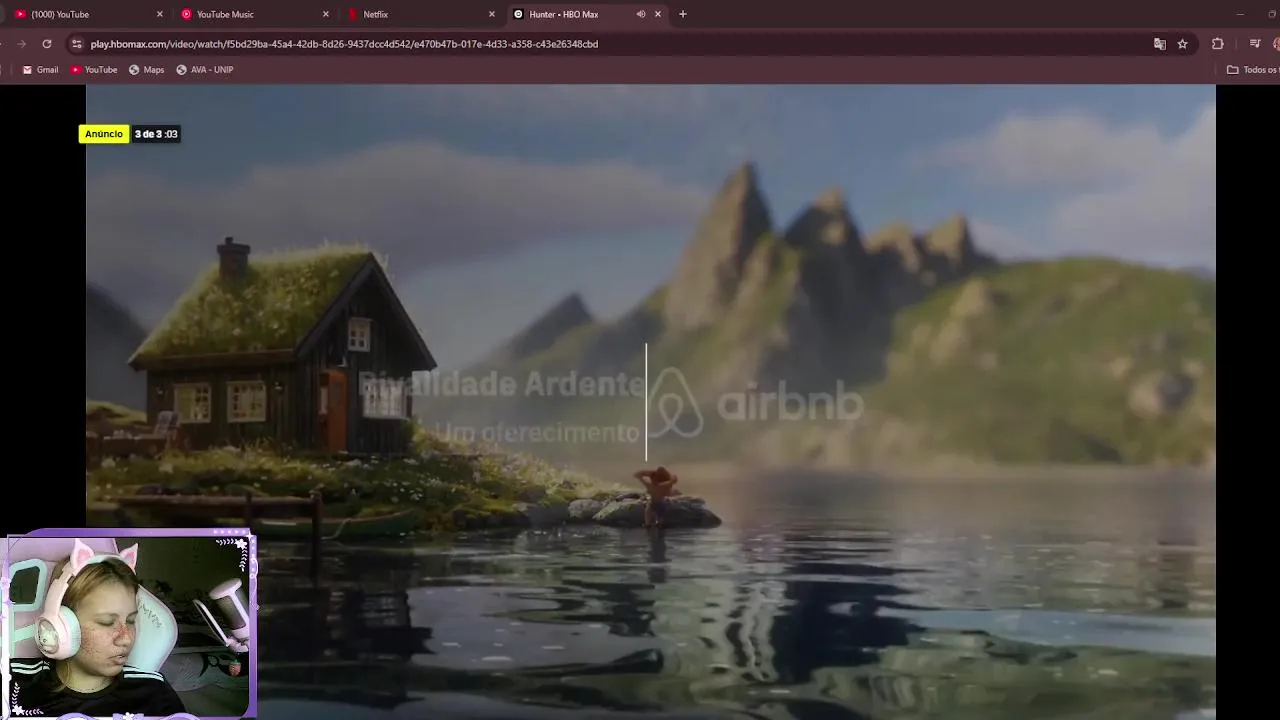Switch to the Netflix tab
Image resolution: width=1280 pixels, height=720 pixels.
click(x=418, y=14)
